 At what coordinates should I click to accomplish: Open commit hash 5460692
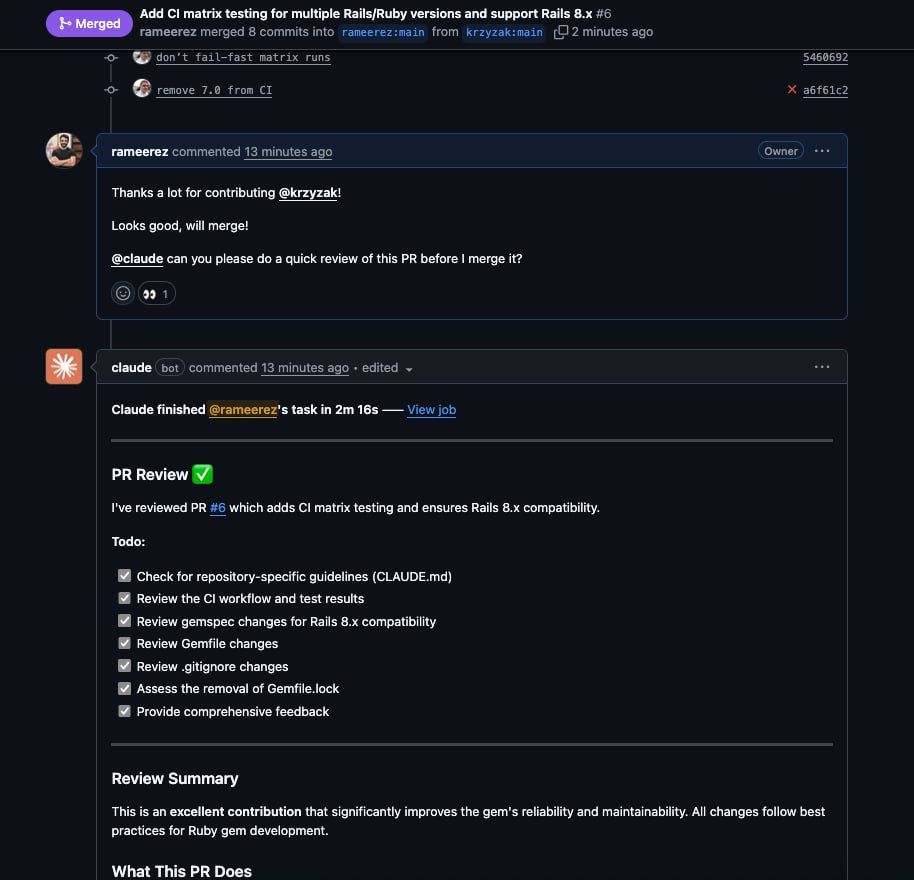(x=825, y=57)
